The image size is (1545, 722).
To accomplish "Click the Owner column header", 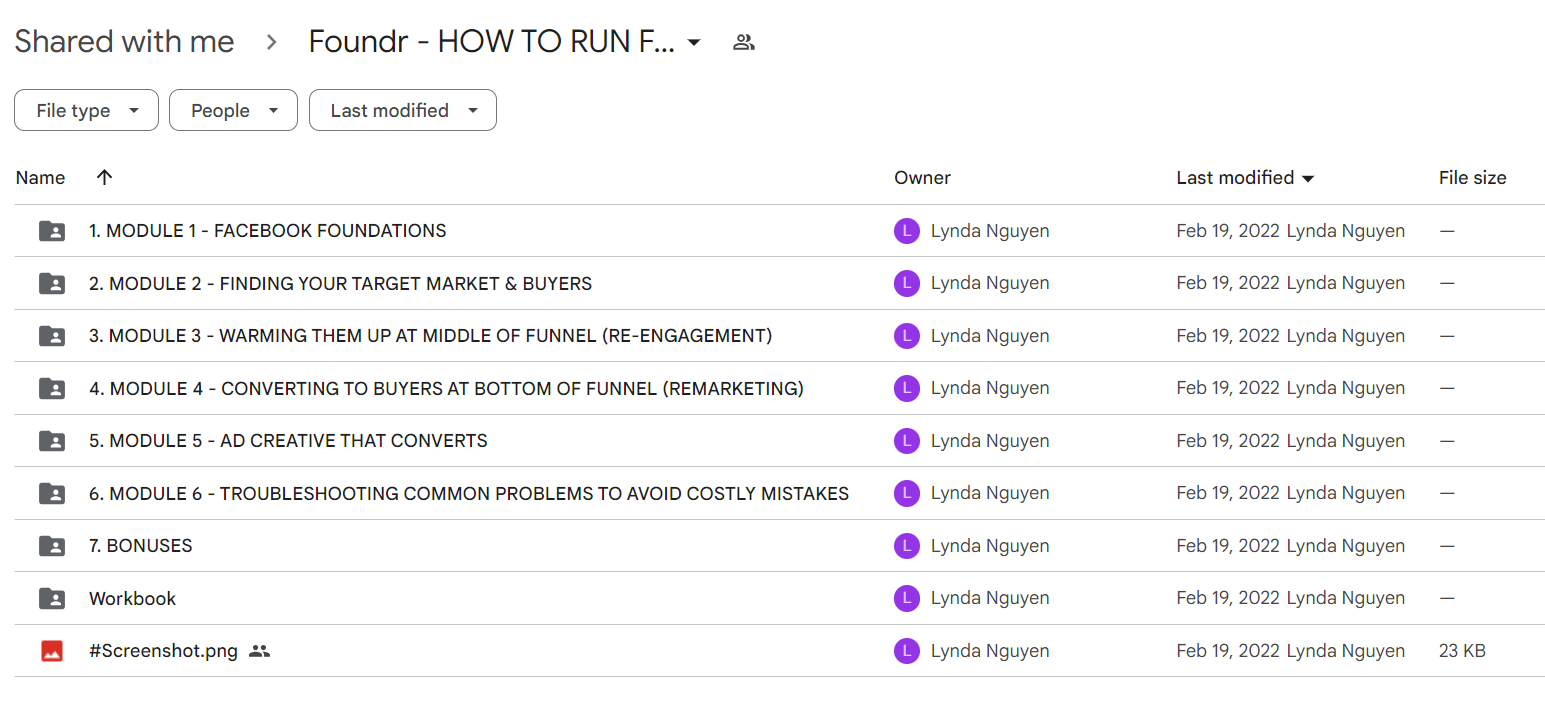I will click(x=922, y=178).
